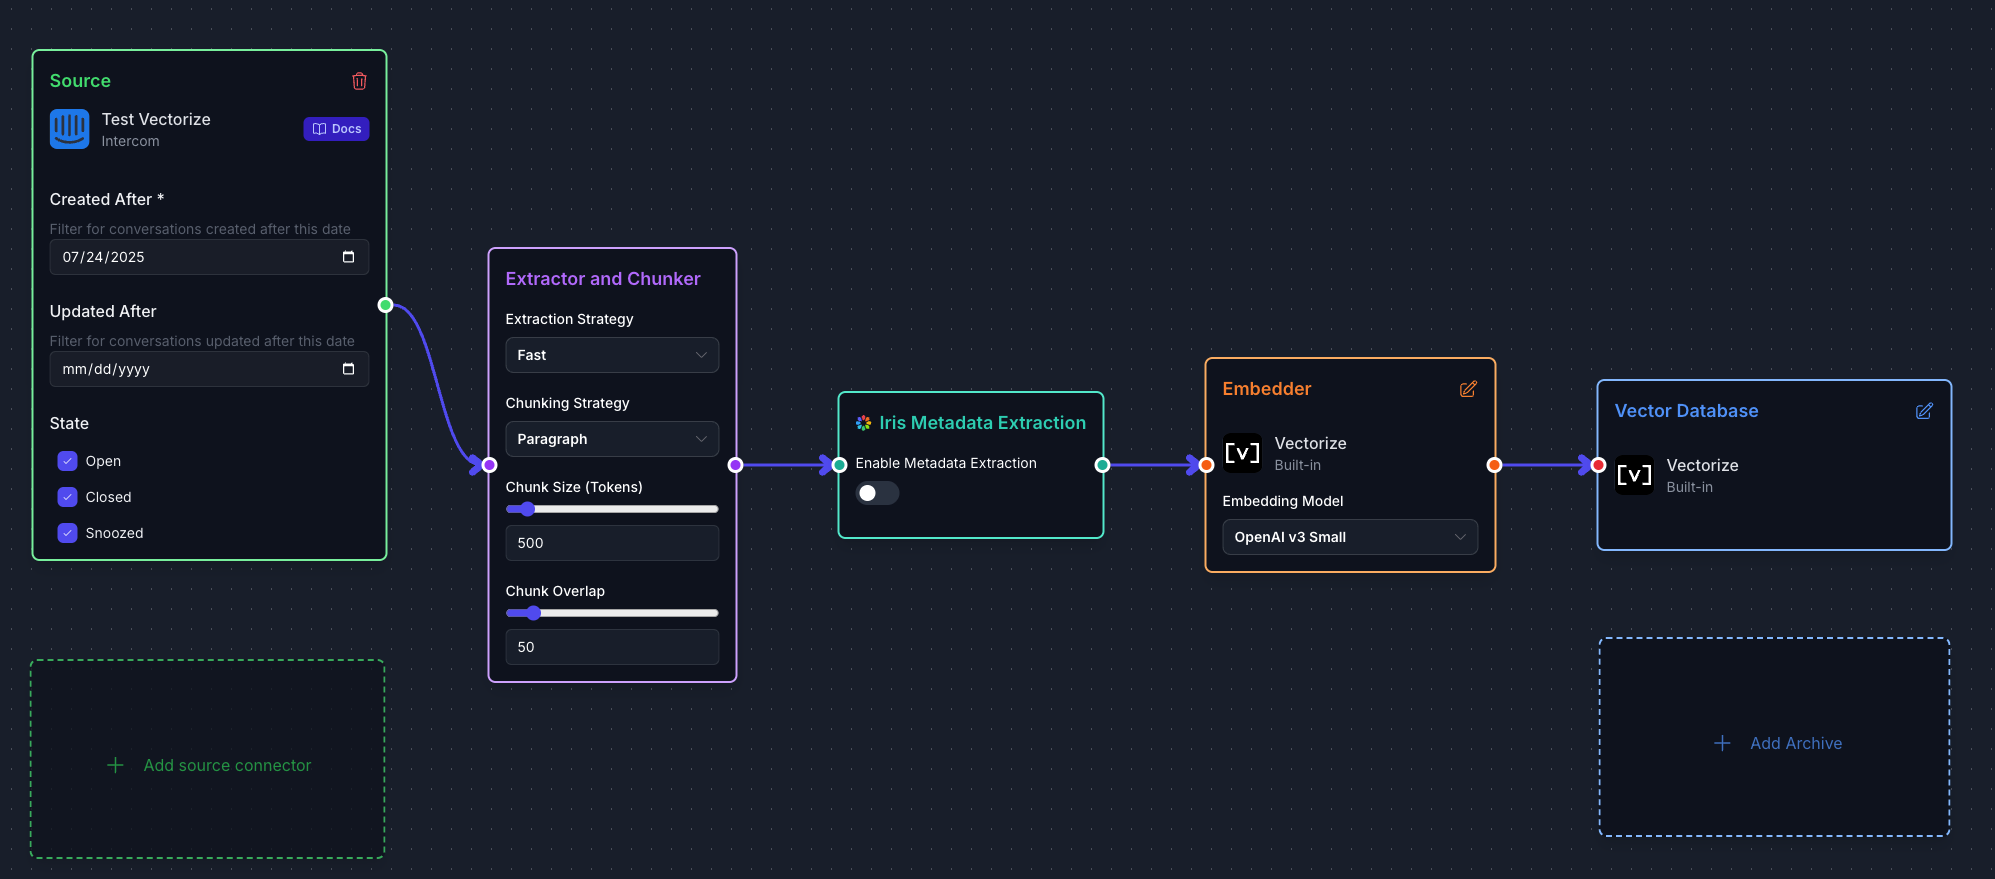Click the Embedder node title
The image size is (1995, 879).
pyautogui.click(x=1267, y=389)
